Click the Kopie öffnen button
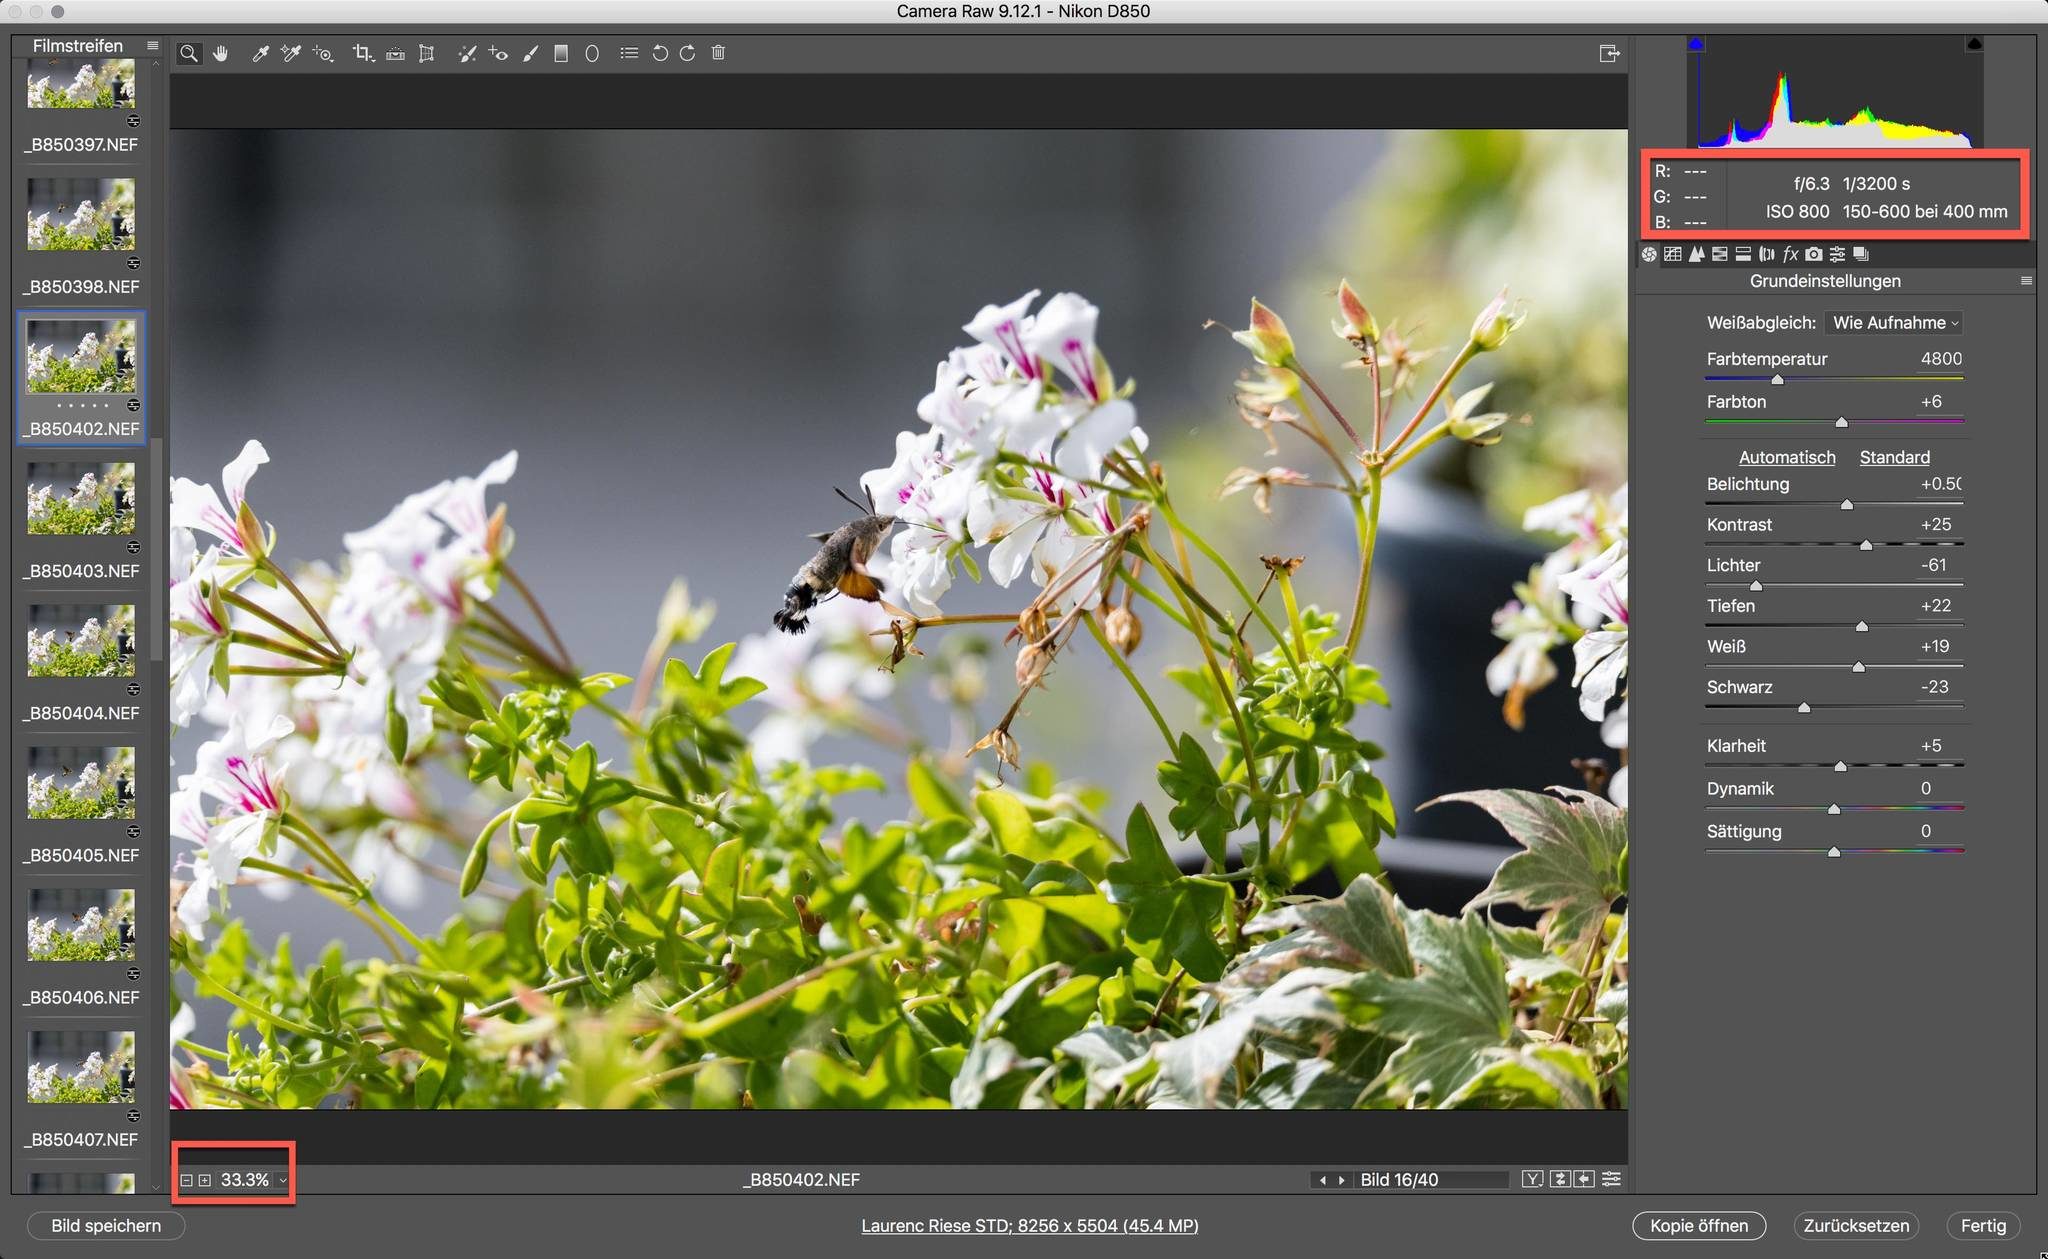The height and width of the screenshot is (1259, 2048). click(x=1699, y=1225)
